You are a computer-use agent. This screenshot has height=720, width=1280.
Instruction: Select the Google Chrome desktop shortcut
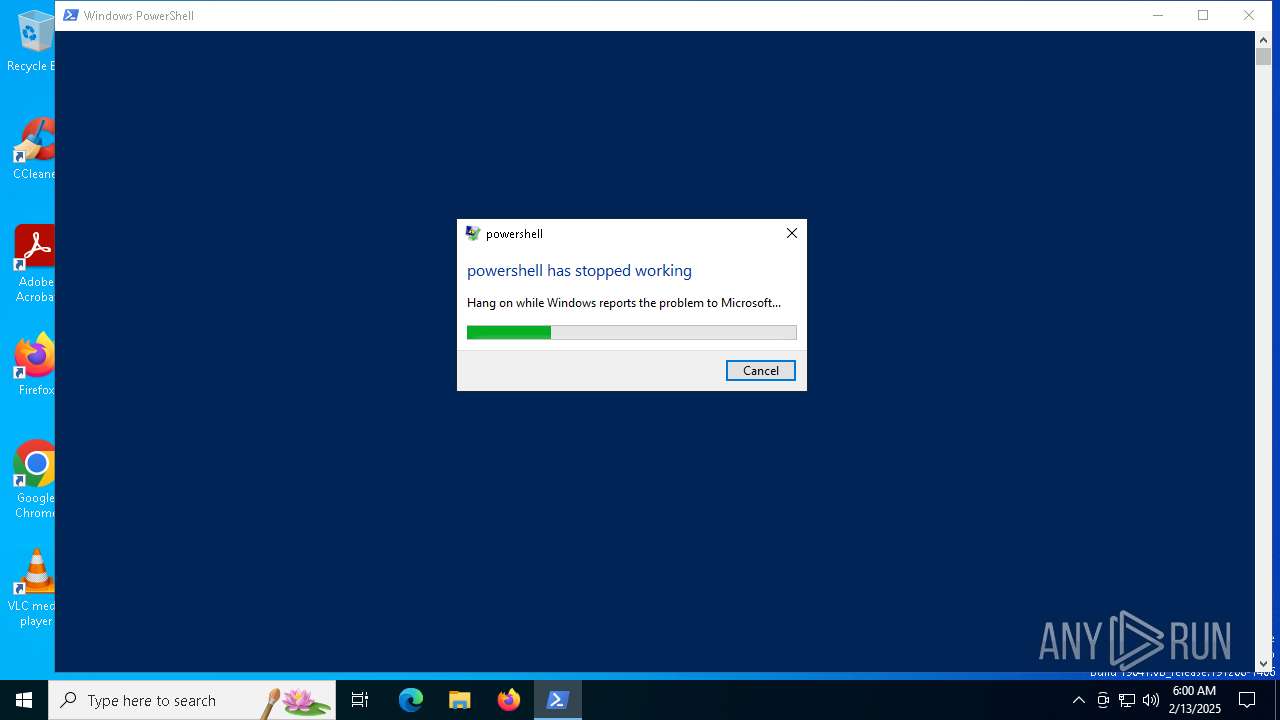(34, 480)
